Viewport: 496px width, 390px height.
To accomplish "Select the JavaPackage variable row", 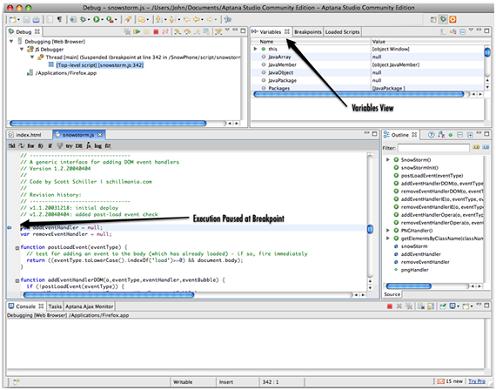I will click(368, 80).
